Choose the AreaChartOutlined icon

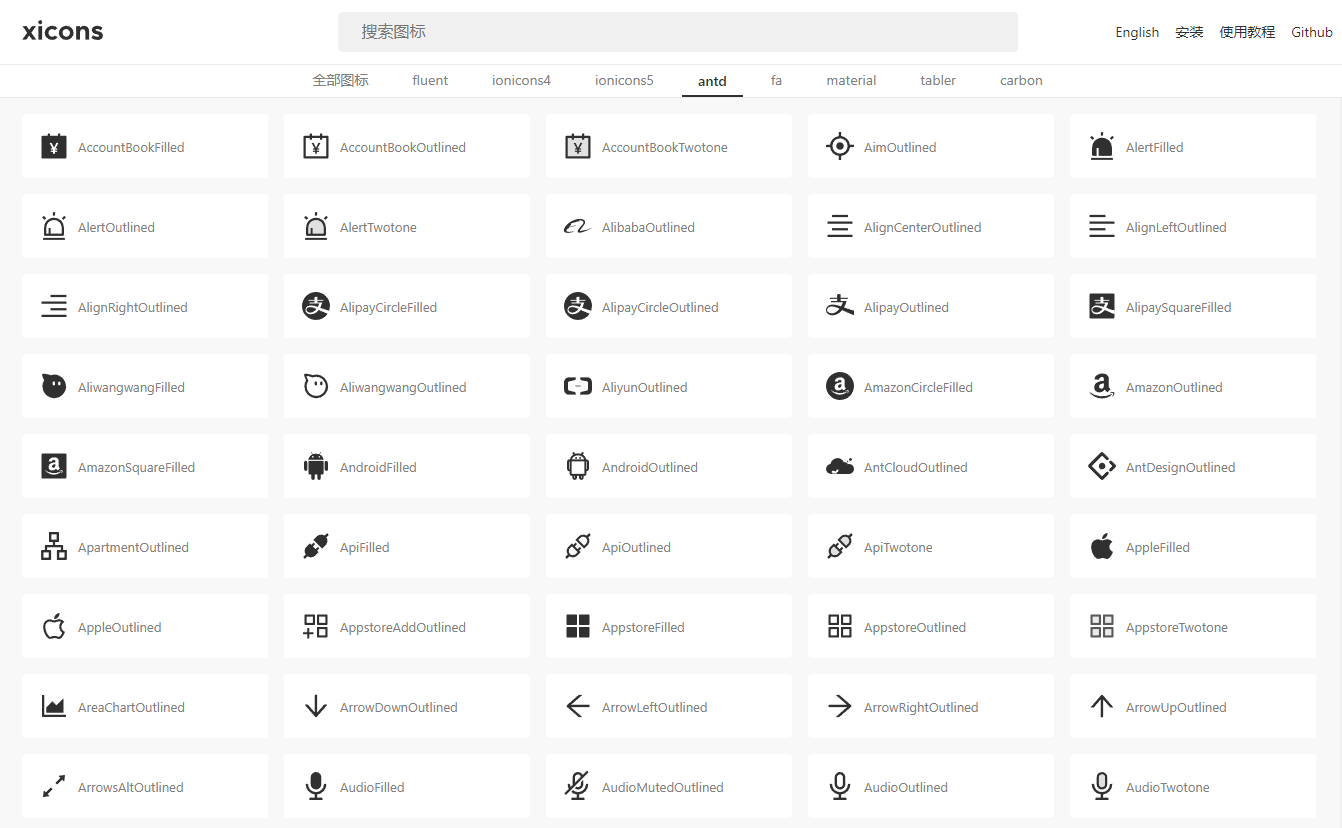pos(54,707)
